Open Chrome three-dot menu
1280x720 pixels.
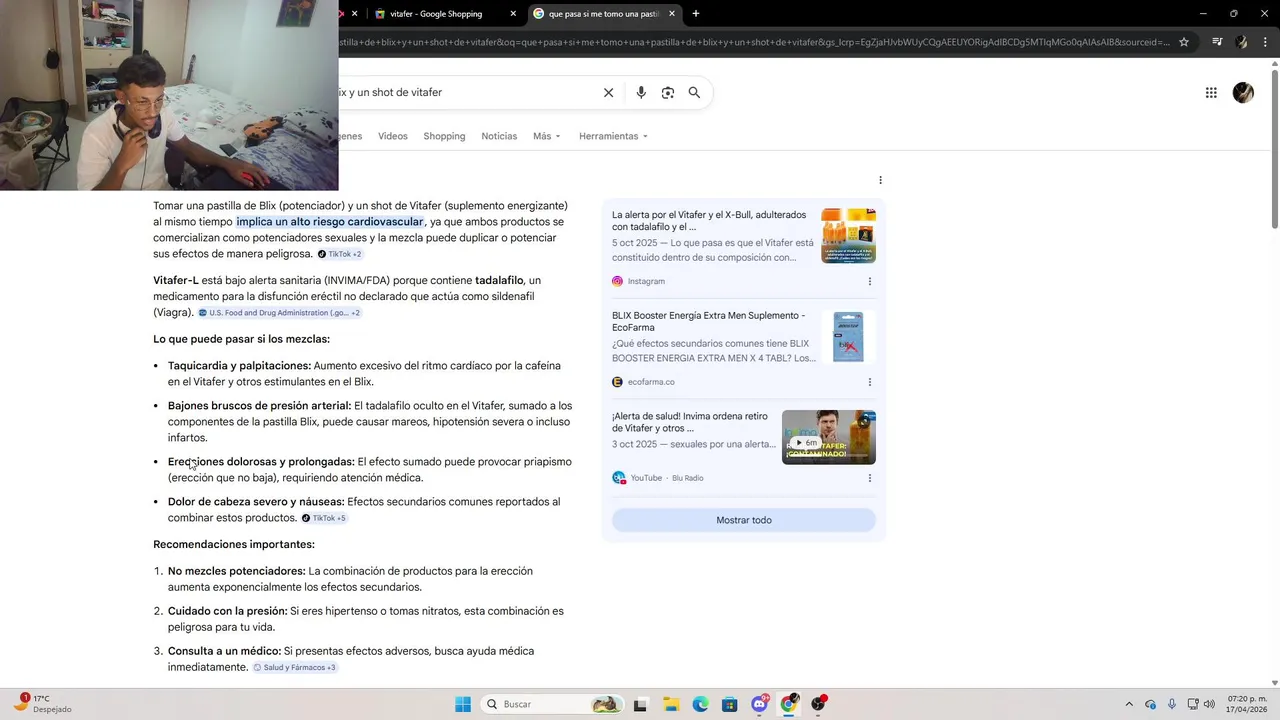(x=1265, y=42)
